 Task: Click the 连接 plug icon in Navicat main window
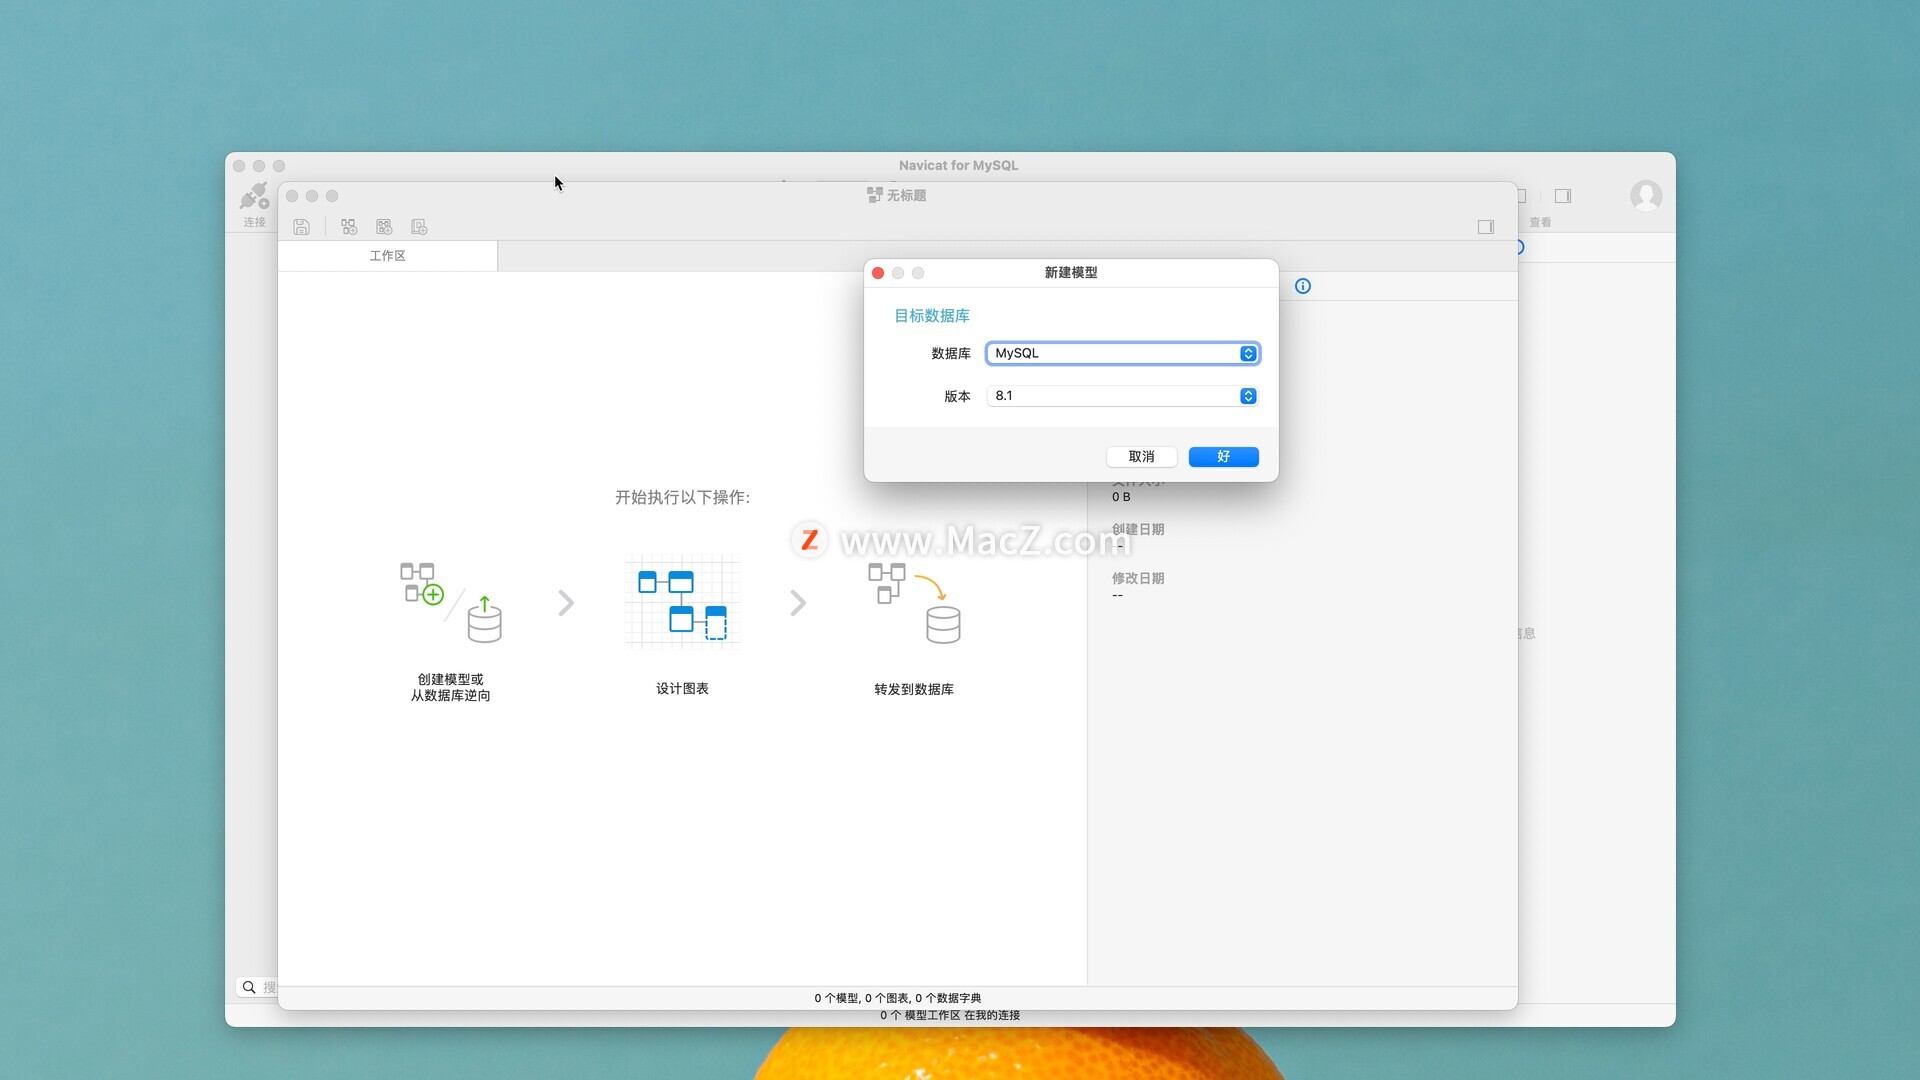click(254, 196)
